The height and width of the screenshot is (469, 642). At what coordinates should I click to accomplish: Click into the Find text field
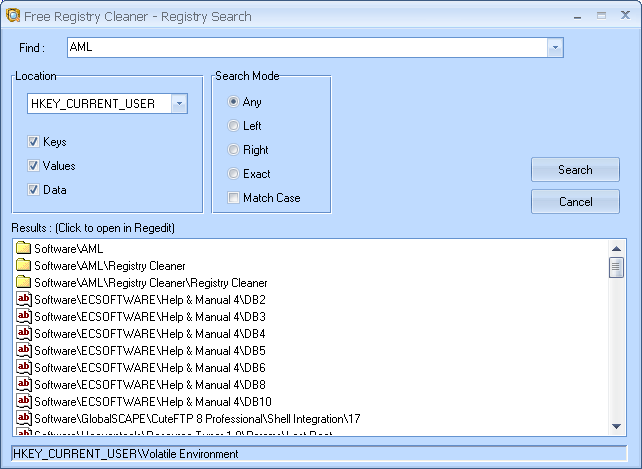click(307, 48)
